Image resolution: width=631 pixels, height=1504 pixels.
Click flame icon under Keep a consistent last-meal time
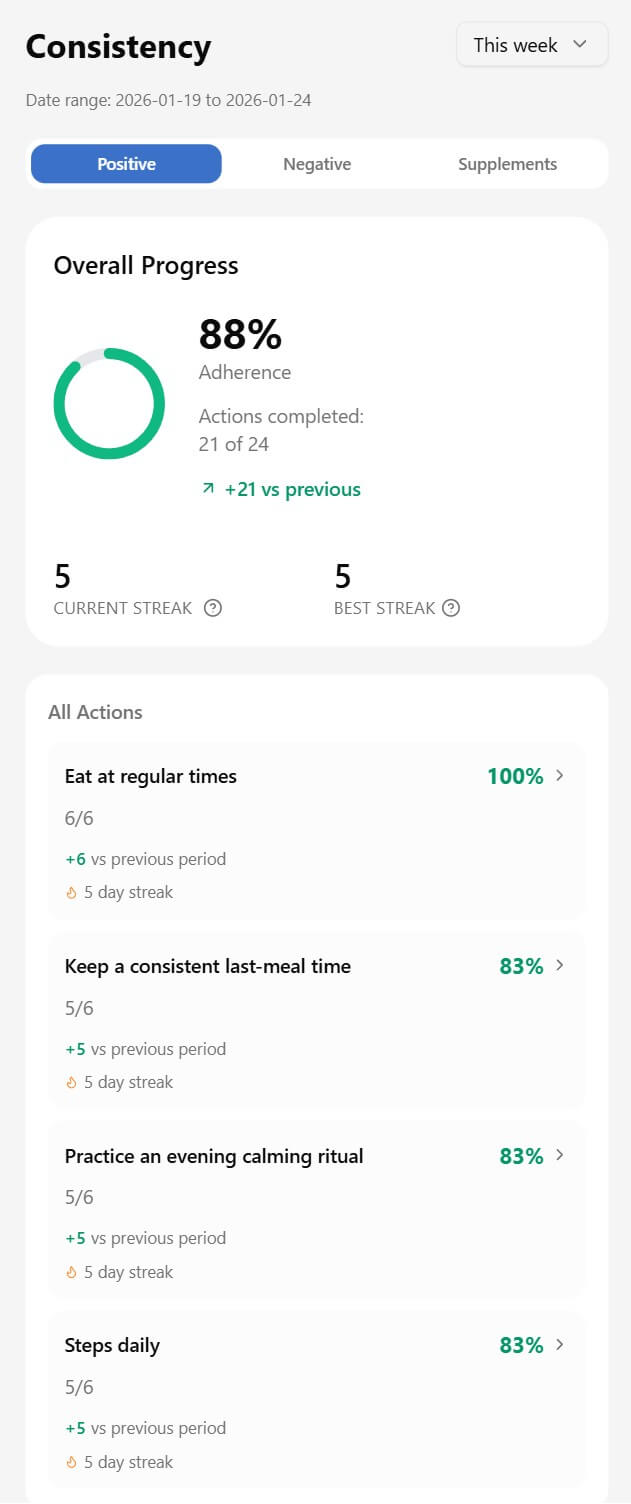click(71, 1083)
